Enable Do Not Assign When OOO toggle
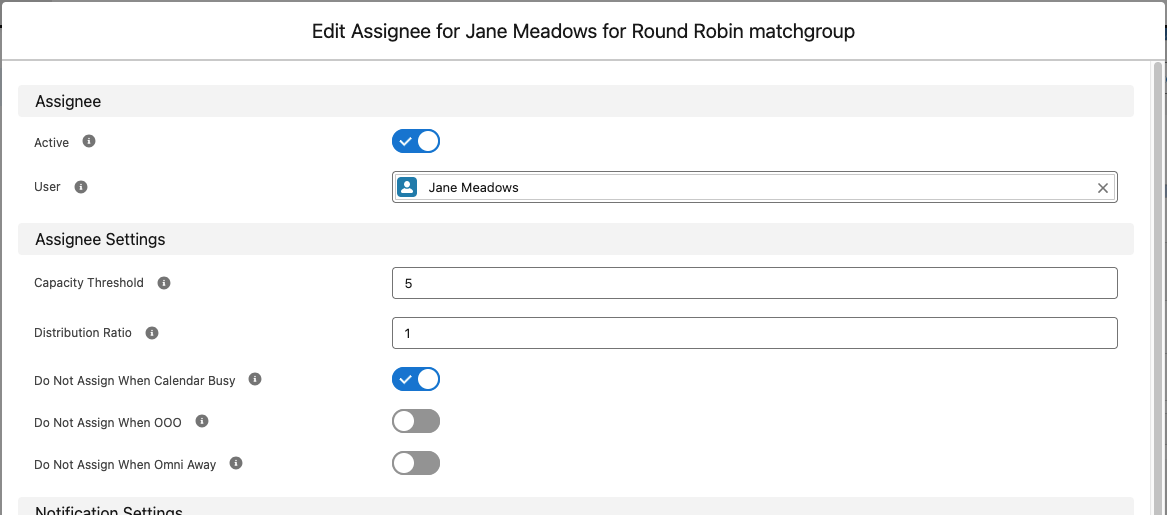The height and width of the screenshot is (515, 1167). 416,421
